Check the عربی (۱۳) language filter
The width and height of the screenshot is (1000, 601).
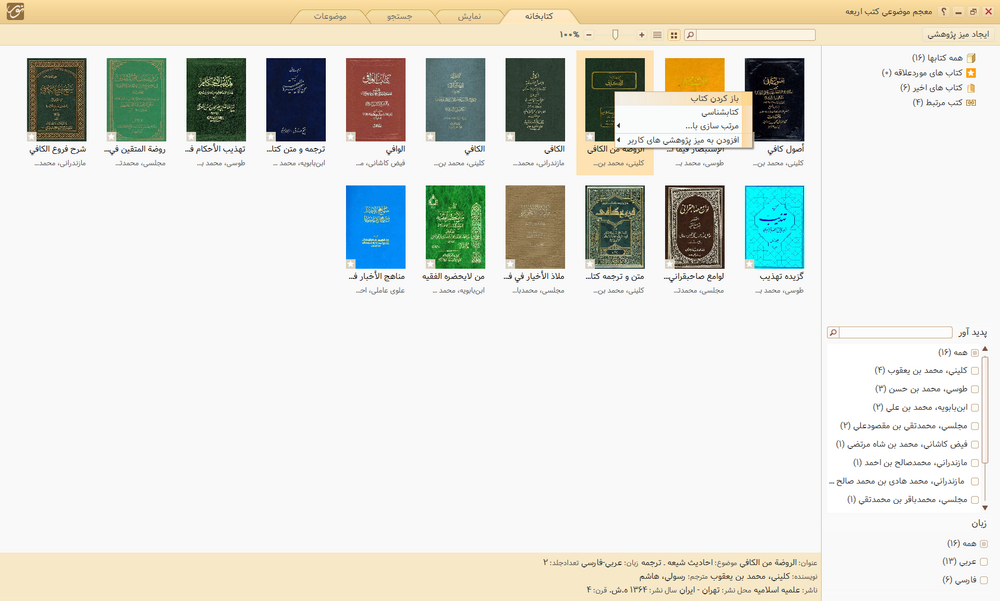tap(983, 562)
